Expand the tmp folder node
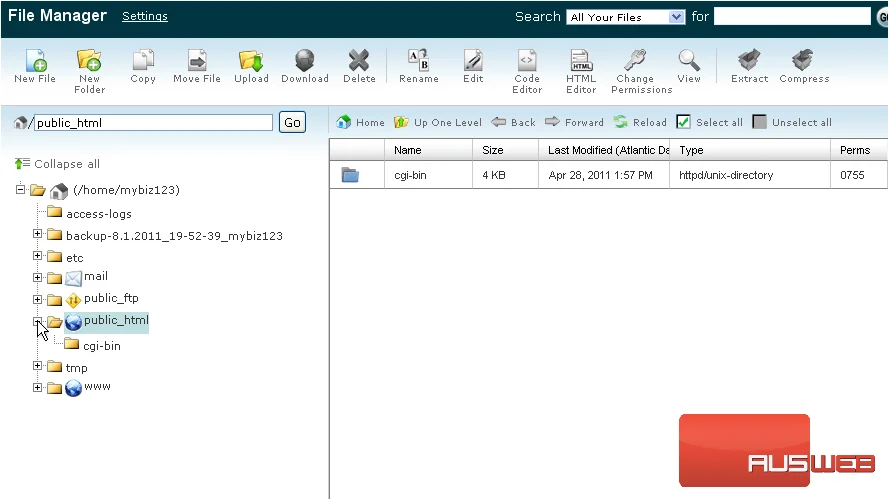889x500 pixels. 37,366
